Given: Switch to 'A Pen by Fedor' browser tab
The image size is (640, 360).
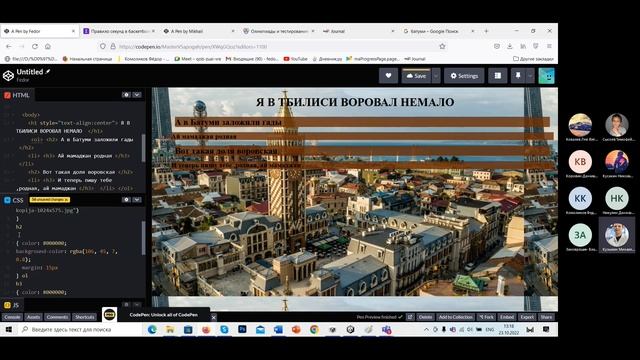Looking at the screenshot, I should point(39,31).
